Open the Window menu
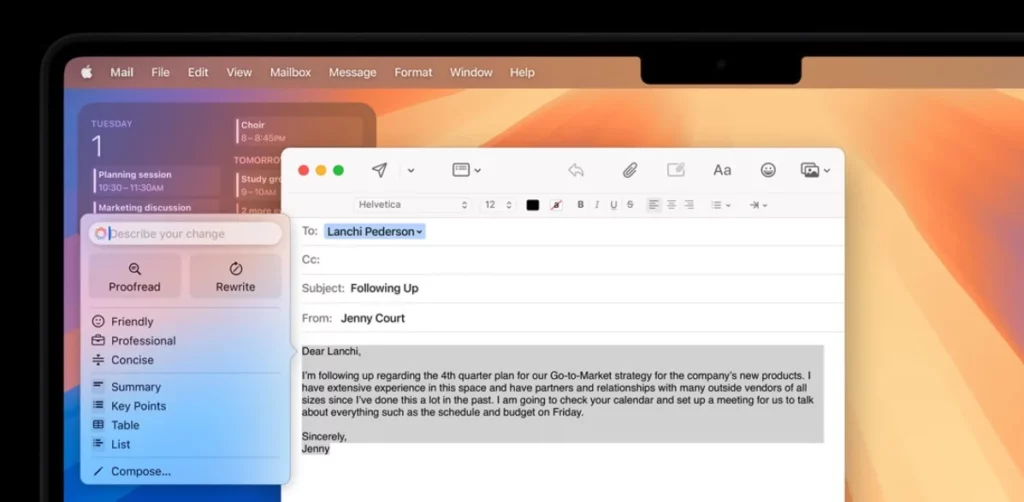The height and width of the screenshot is (502, 1024). point(471,72)
